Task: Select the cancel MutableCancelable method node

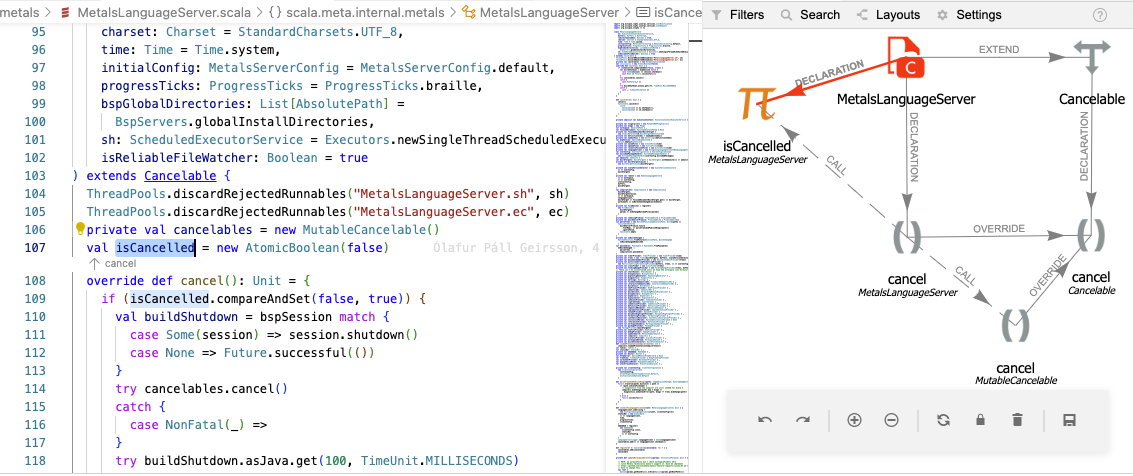Action: (x=1015, y=326)
